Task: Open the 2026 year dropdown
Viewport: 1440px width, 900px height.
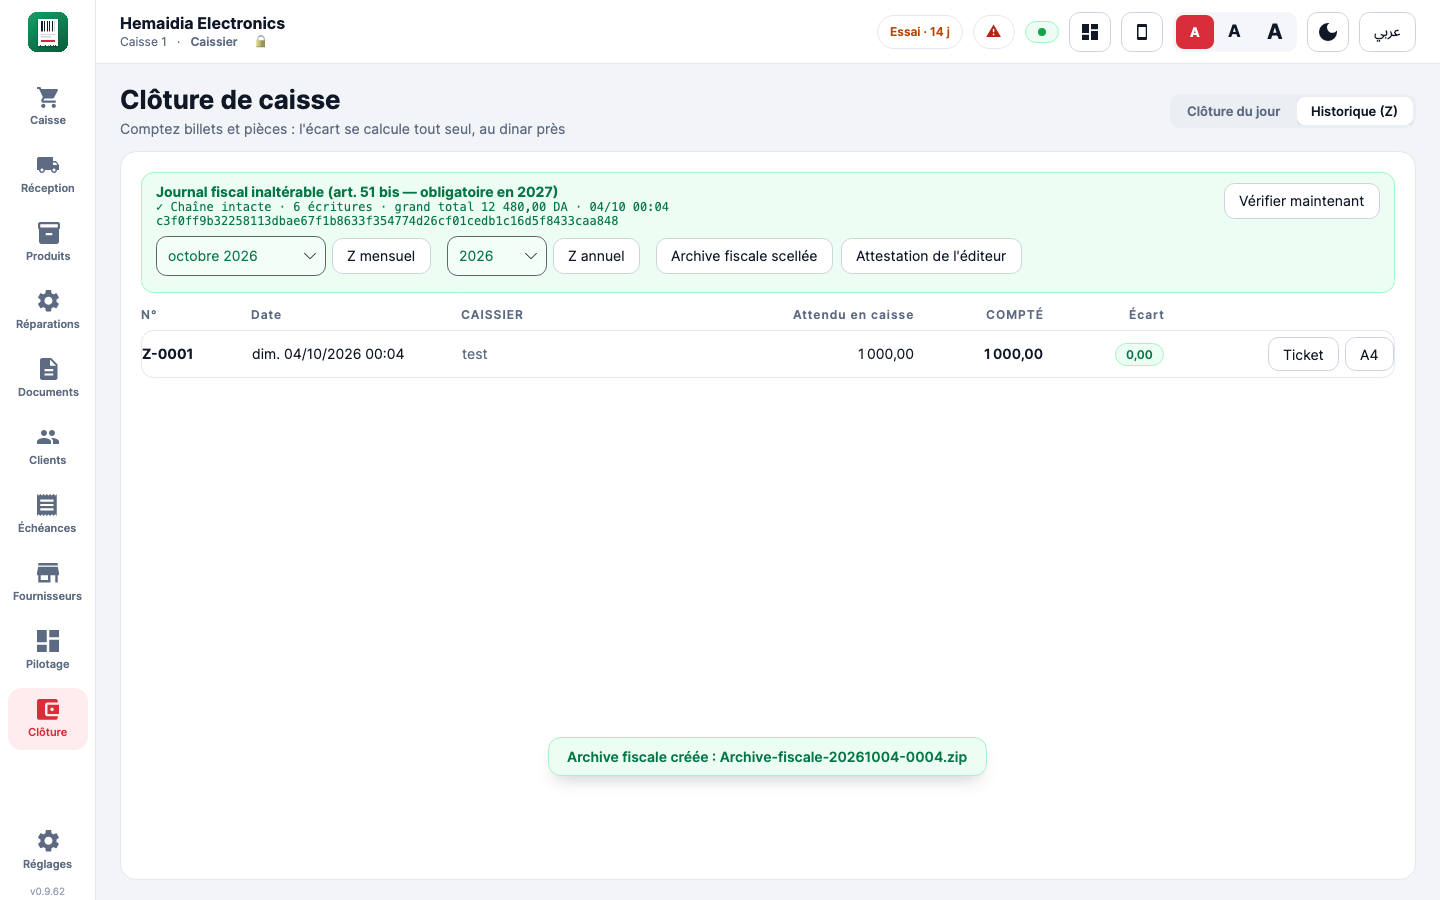Action: coord(497,256)
